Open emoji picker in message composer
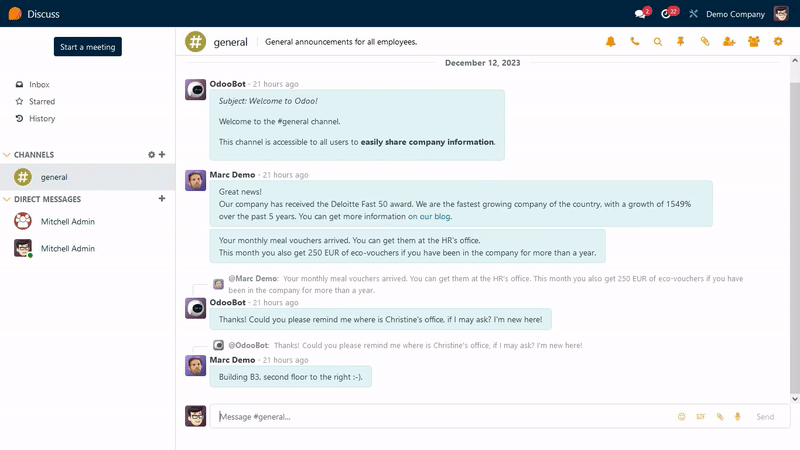Image resolution: width=800 pixels, height=450 pixels. (x=682, y=417)
